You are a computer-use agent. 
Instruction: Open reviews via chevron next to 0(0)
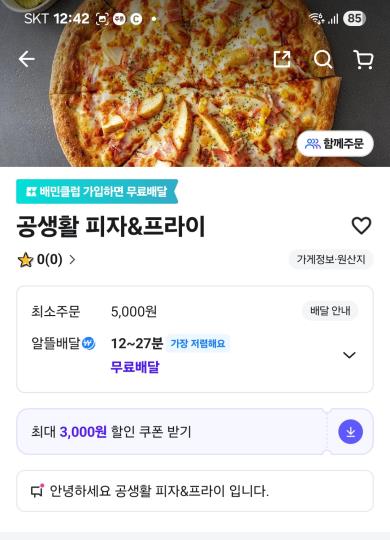pos(72,260)
